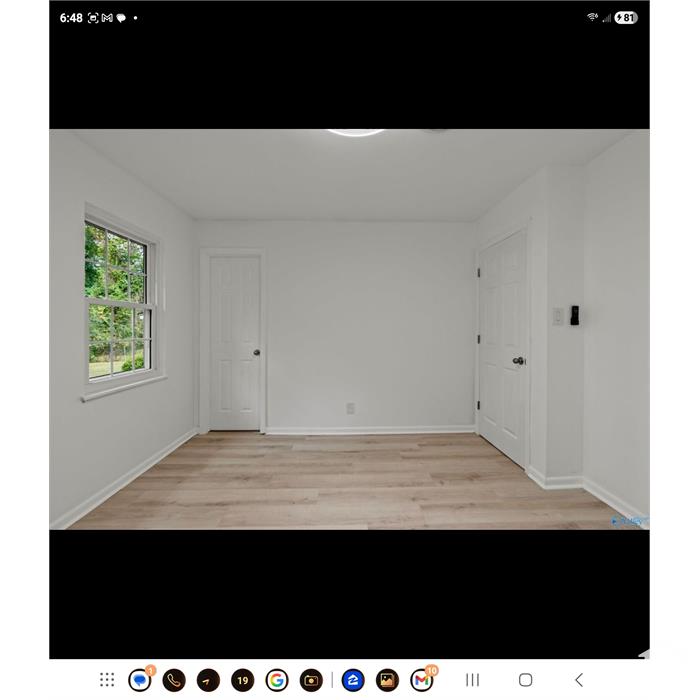Tap the battery indicator showing 81

(x=625, y=17)
